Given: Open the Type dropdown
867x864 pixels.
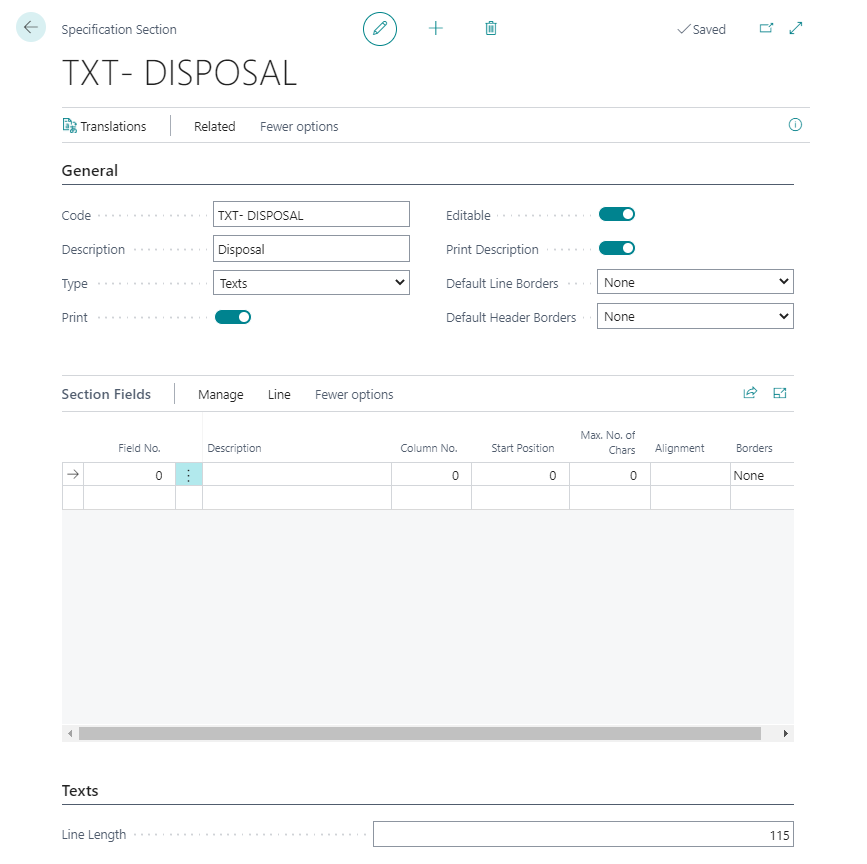Looking at the screenshot, I should pos(311,282).
